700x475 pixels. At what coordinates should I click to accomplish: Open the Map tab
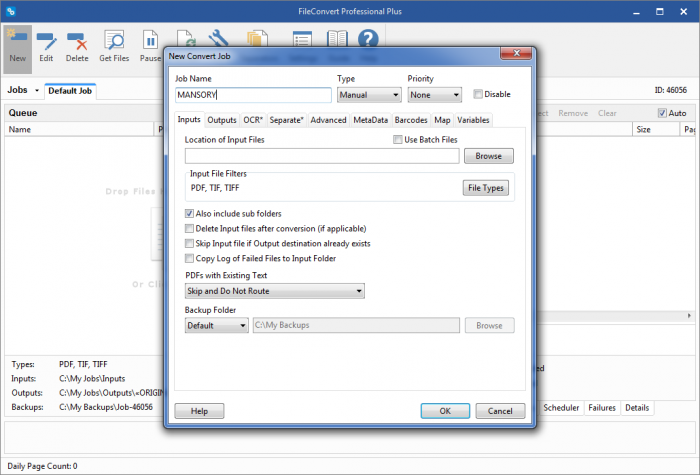pos(442,120)
